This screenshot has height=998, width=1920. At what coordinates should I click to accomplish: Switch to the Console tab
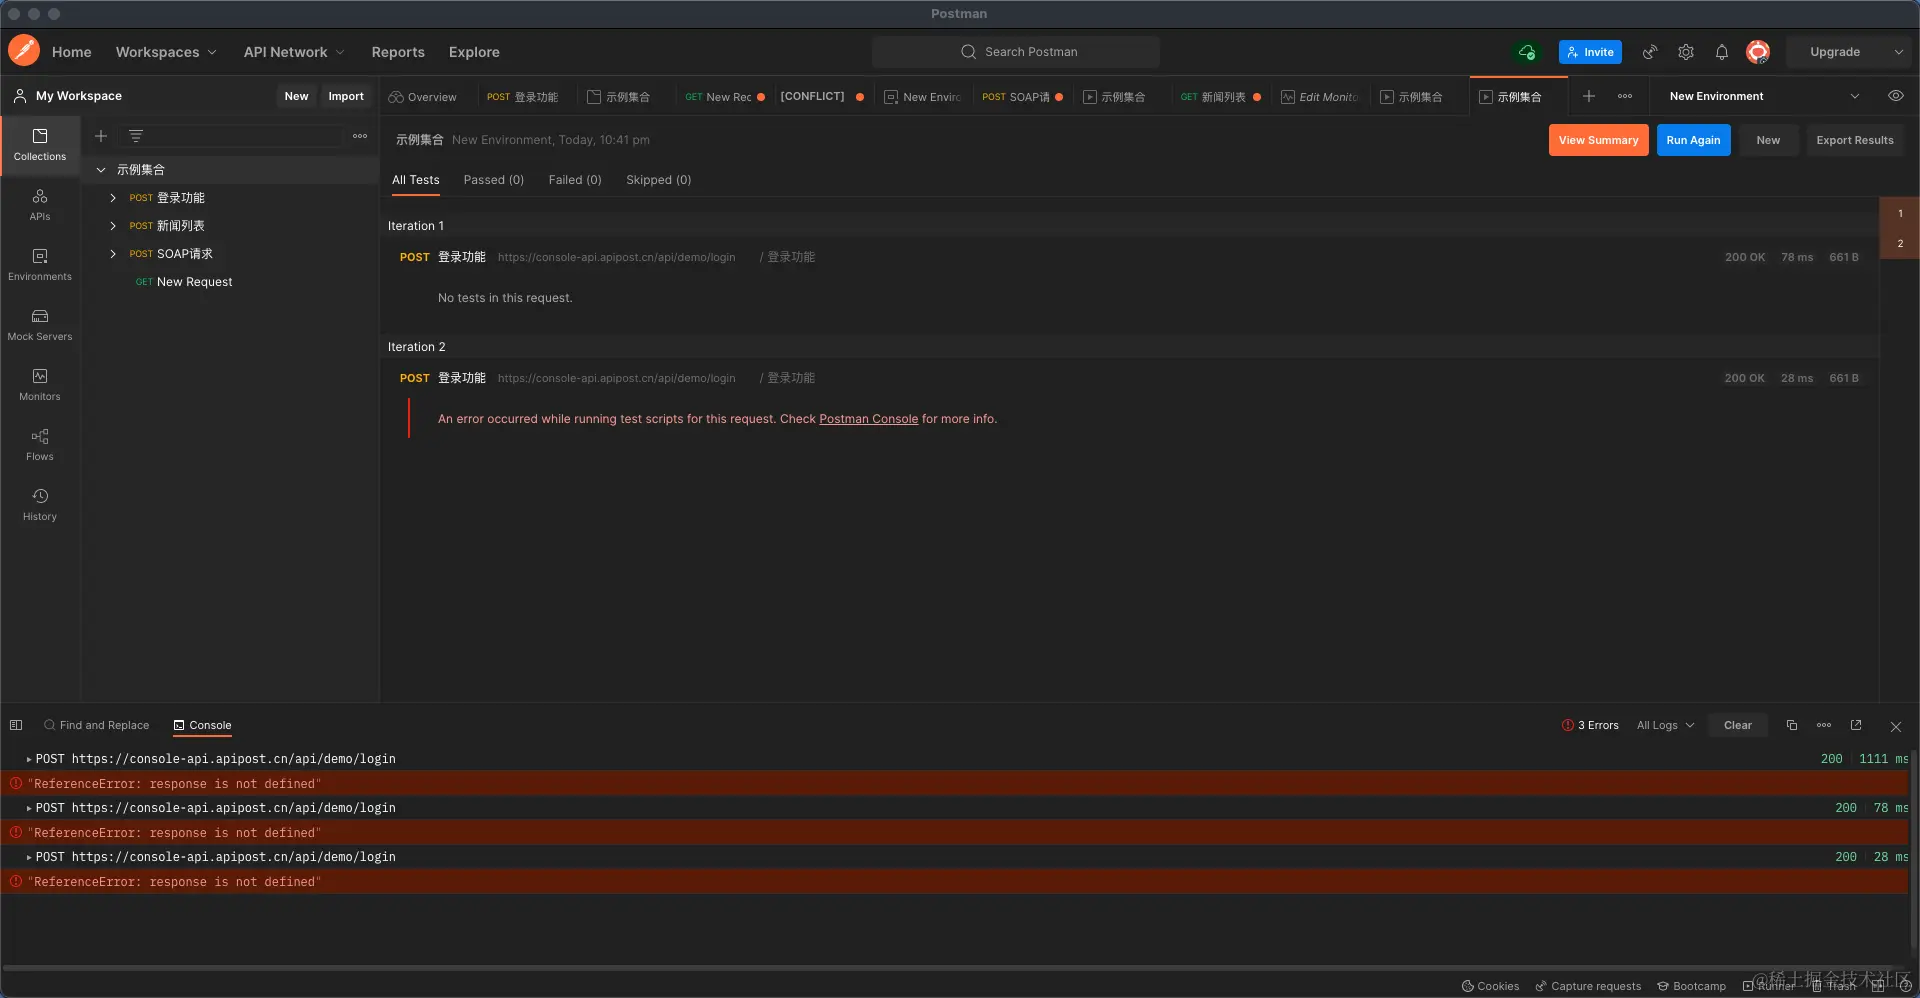[202, 725]
